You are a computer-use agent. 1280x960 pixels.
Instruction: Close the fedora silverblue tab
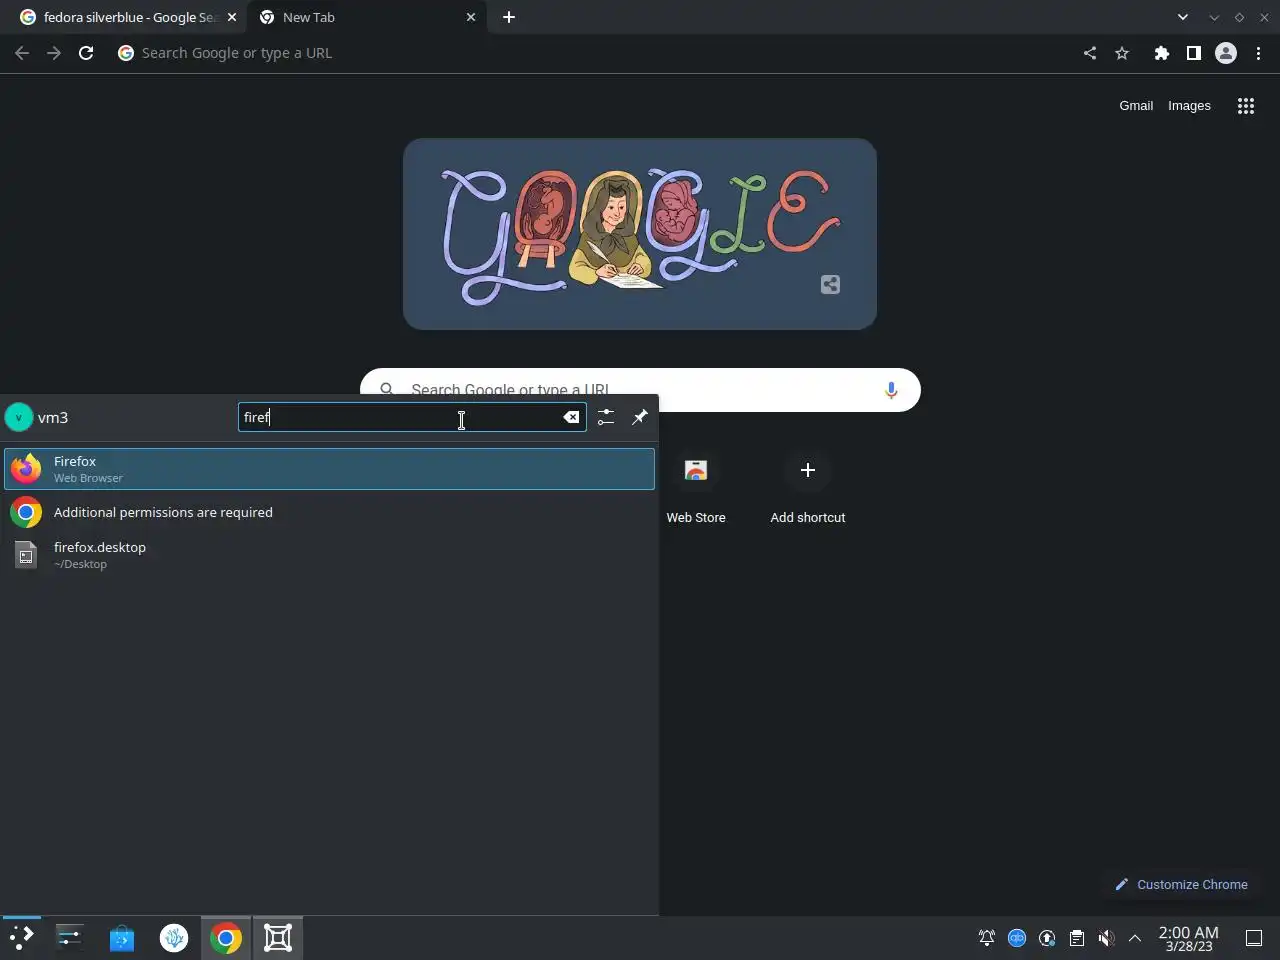point(232,17)
